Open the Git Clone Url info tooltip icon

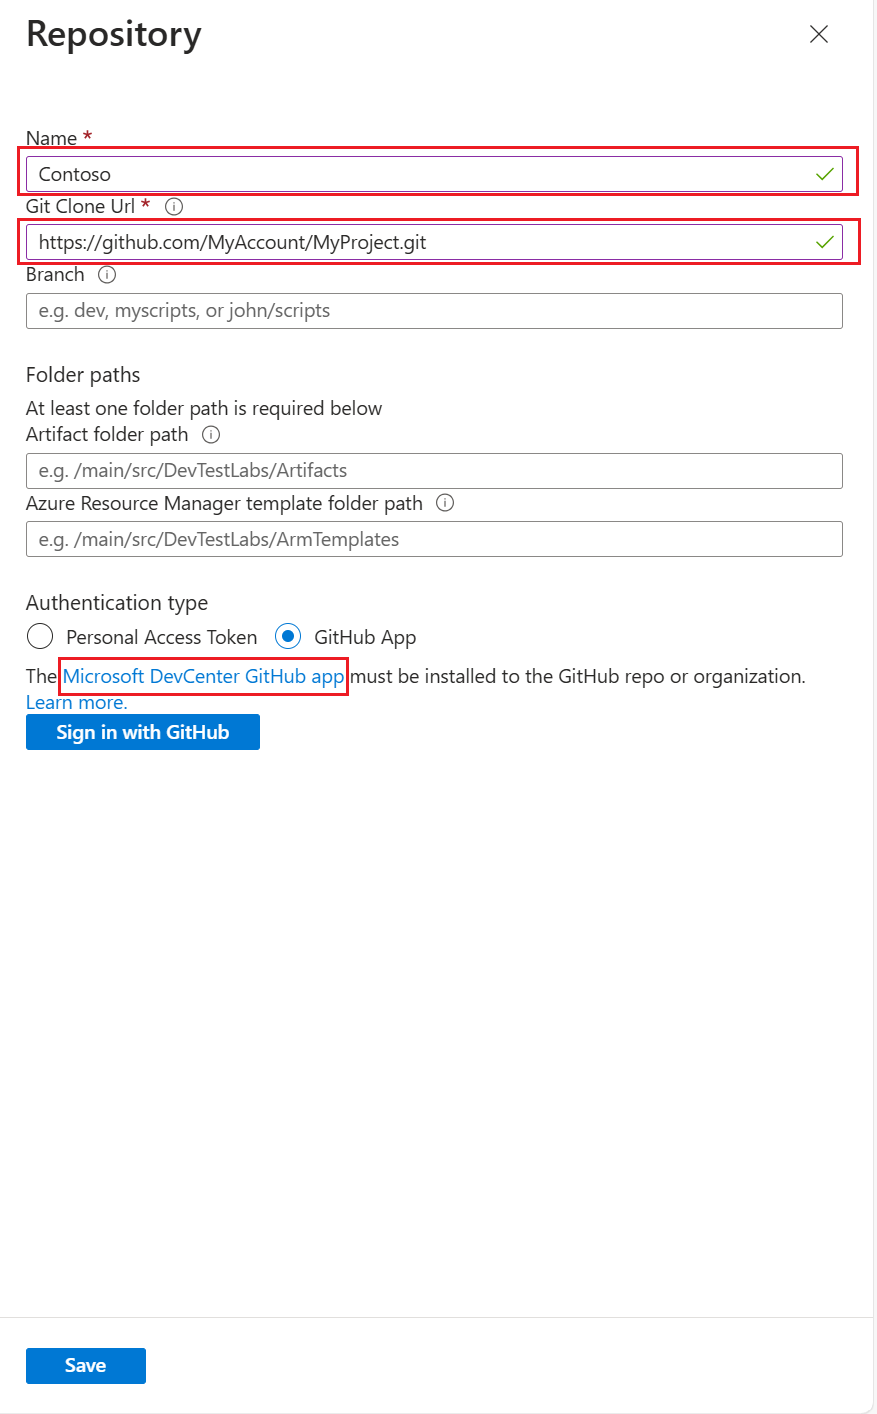(x=173, y=207)
